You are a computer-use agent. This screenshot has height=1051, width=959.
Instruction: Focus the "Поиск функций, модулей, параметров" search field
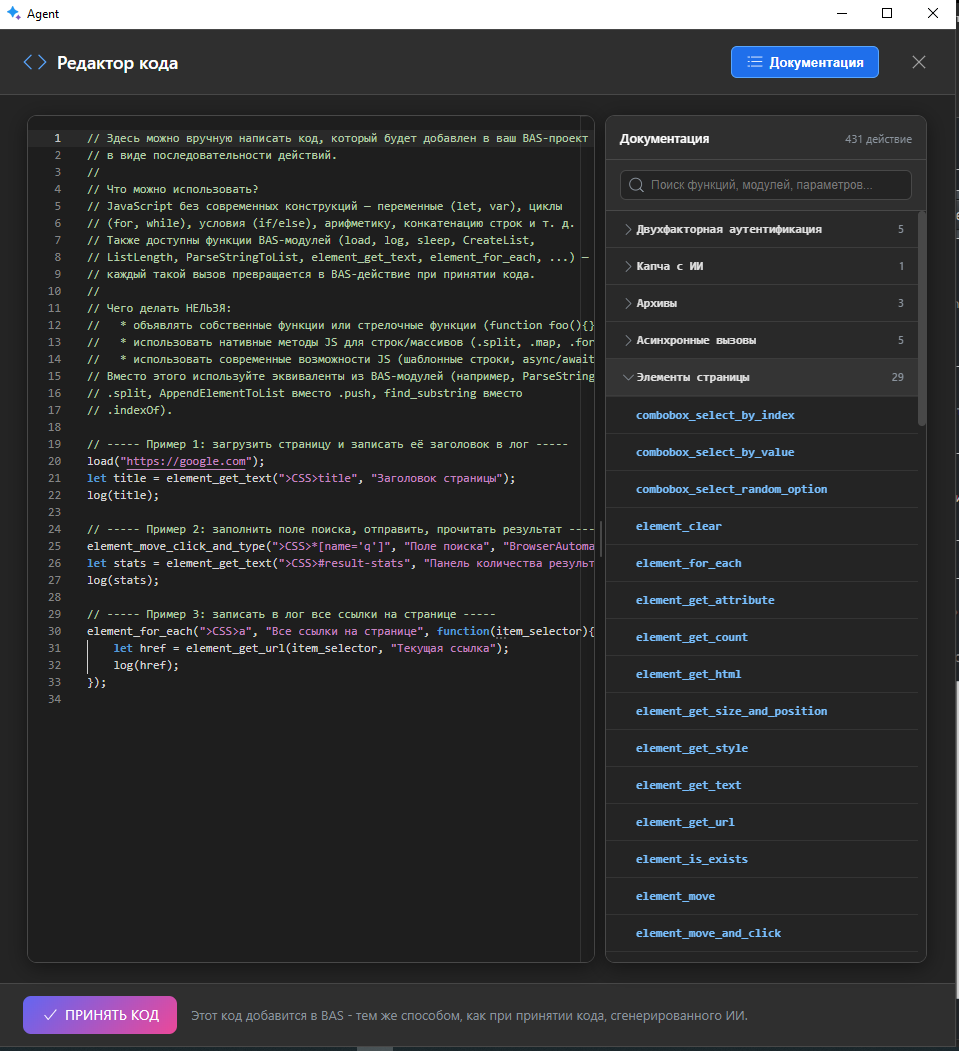click(765, 185)
